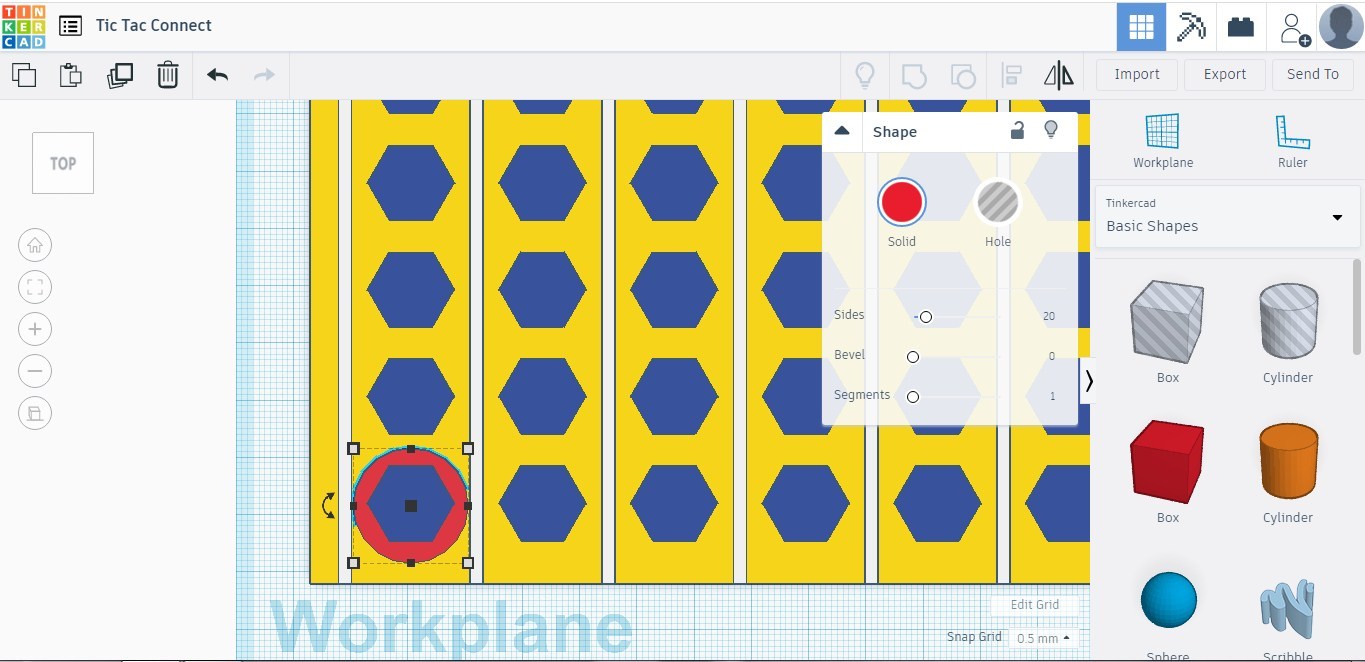Open the design list menu beside Tic Tac Connect
This screenshot has width=1365, height=662.
tap(69, 25)
